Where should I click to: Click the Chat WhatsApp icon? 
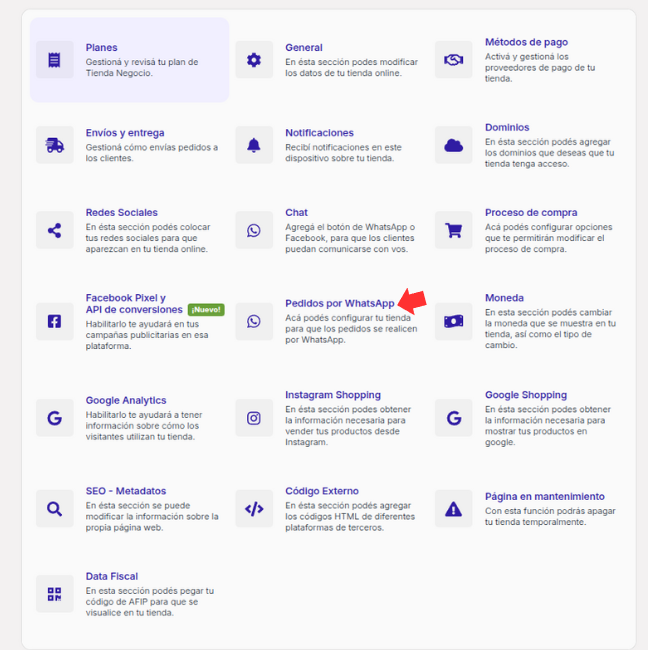(x=254, y=230)
